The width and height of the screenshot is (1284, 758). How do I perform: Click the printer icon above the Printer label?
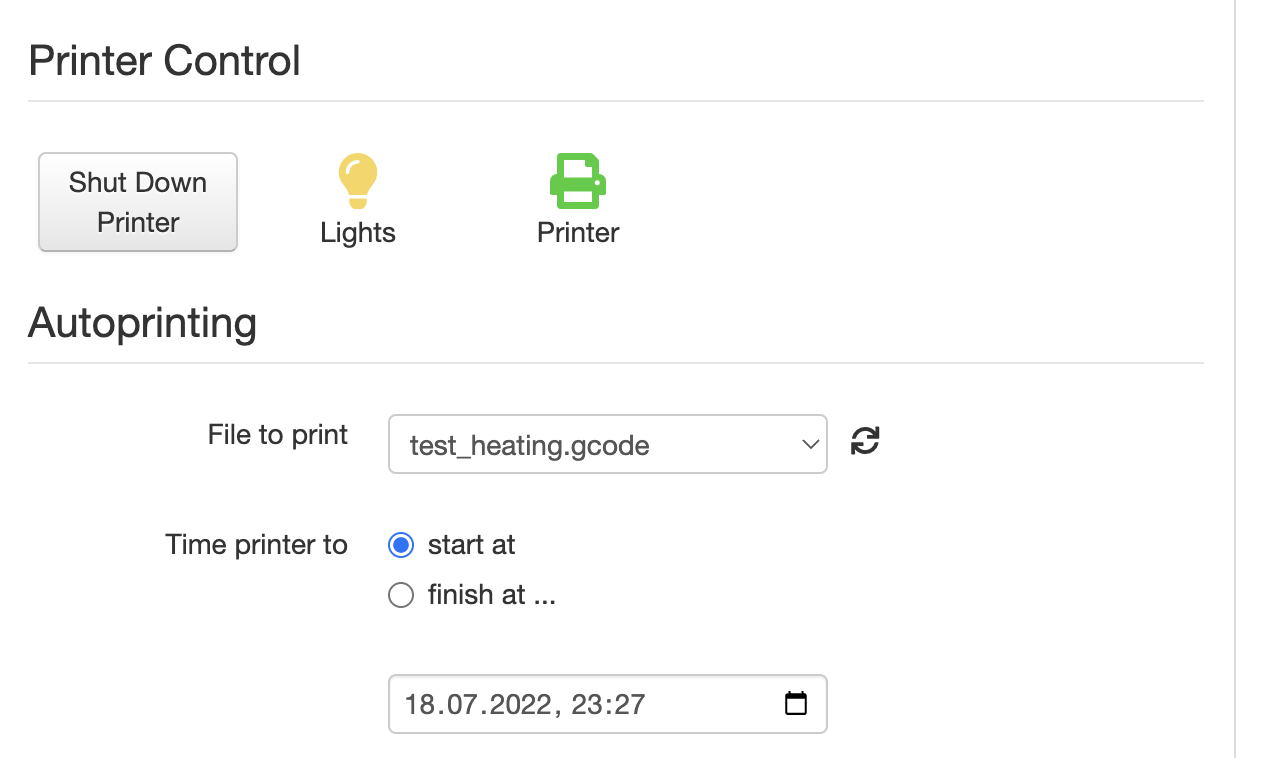(x=578, y=180)
